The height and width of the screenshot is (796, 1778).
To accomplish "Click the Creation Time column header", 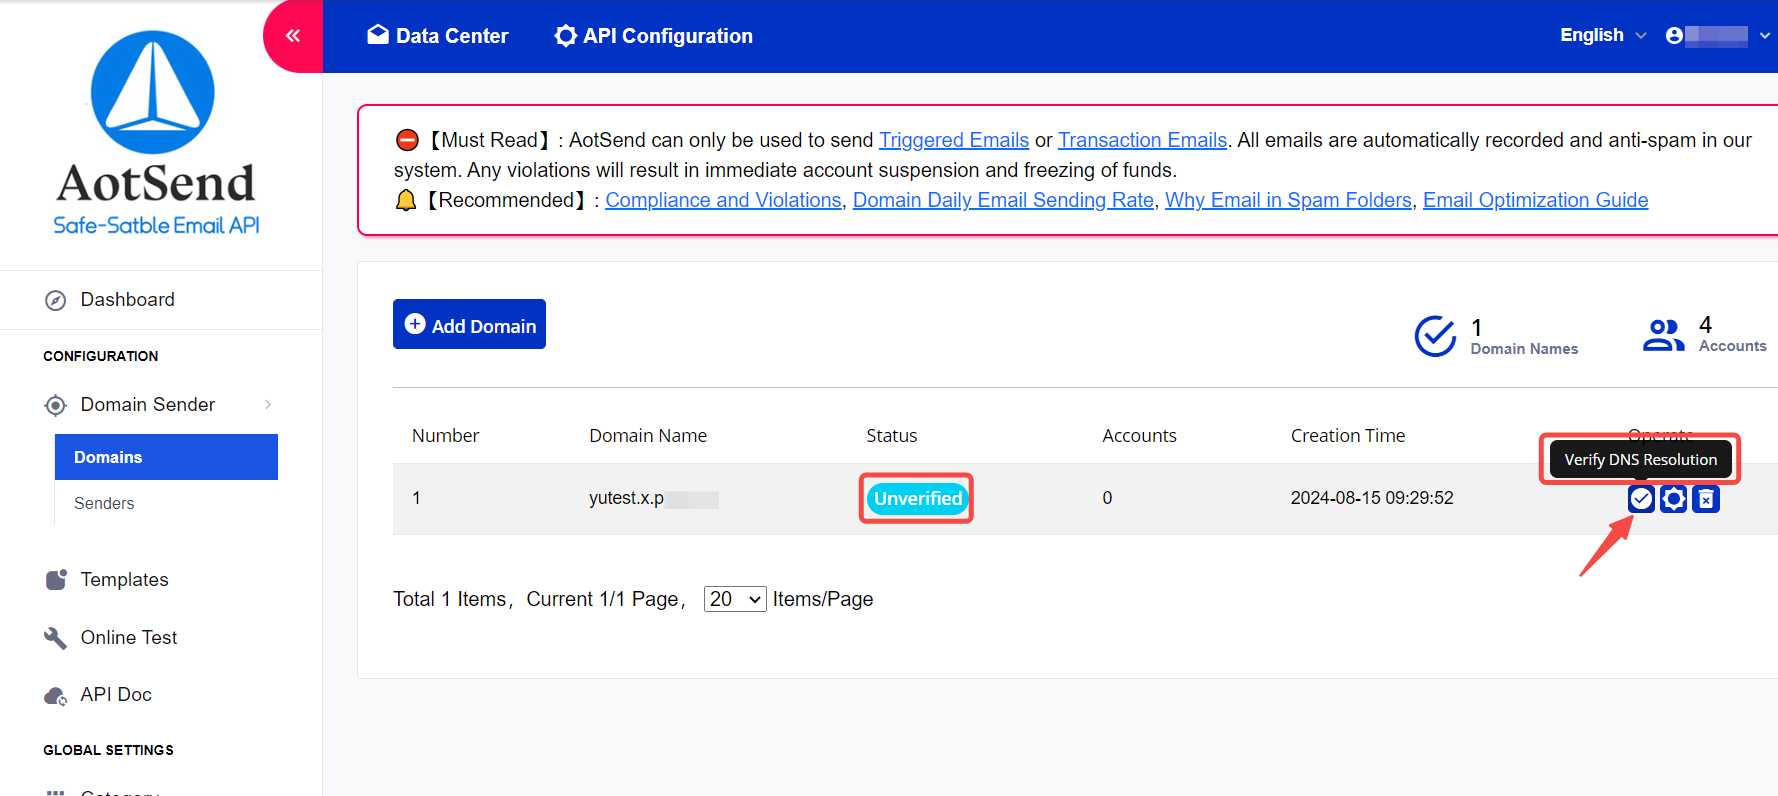I will (x=1348, y=436).
